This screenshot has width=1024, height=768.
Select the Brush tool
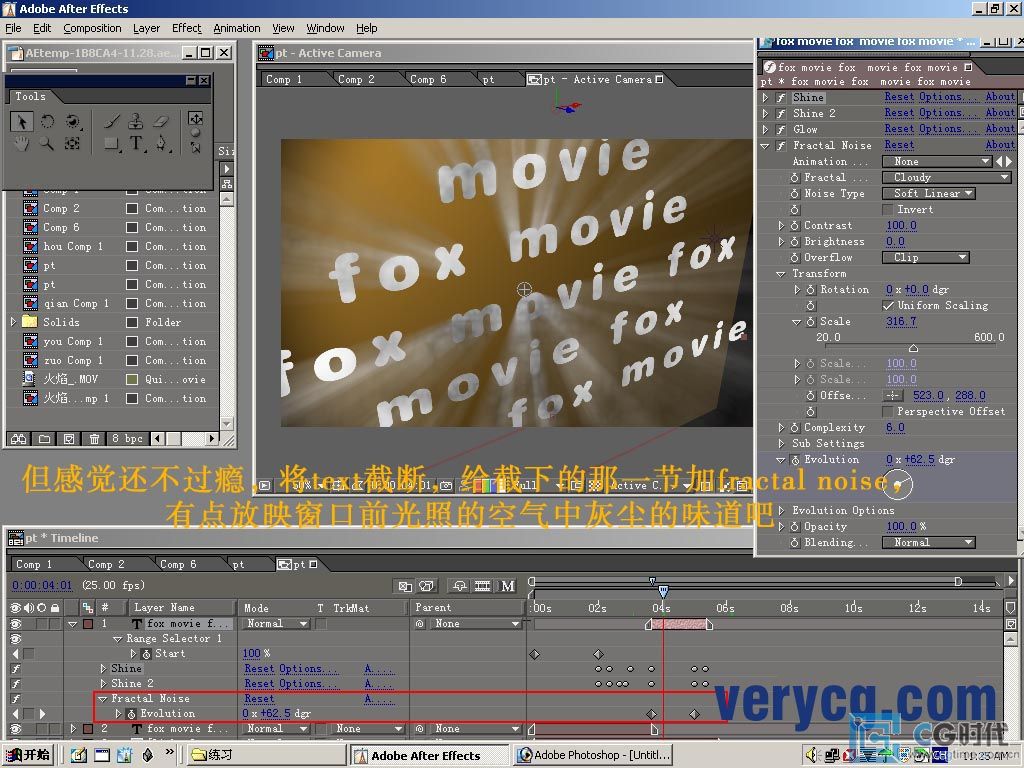112,122
